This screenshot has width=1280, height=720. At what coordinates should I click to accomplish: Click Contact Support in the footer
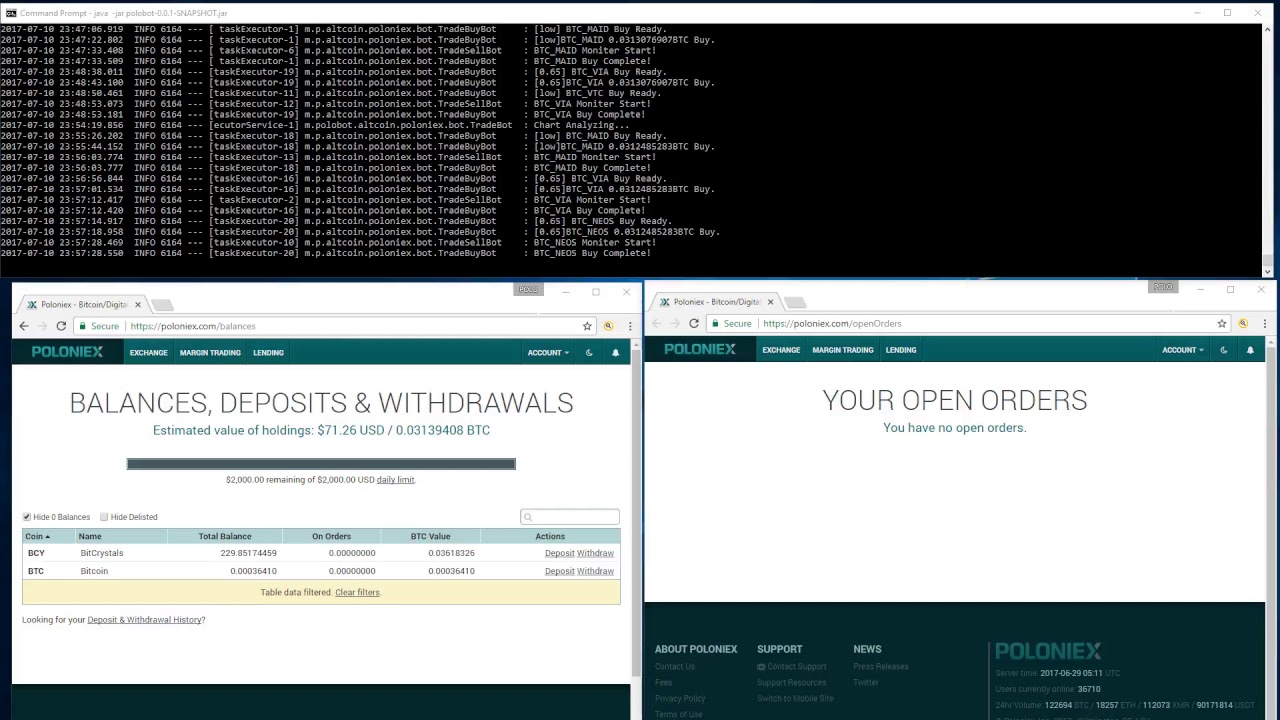click(792, 666)
